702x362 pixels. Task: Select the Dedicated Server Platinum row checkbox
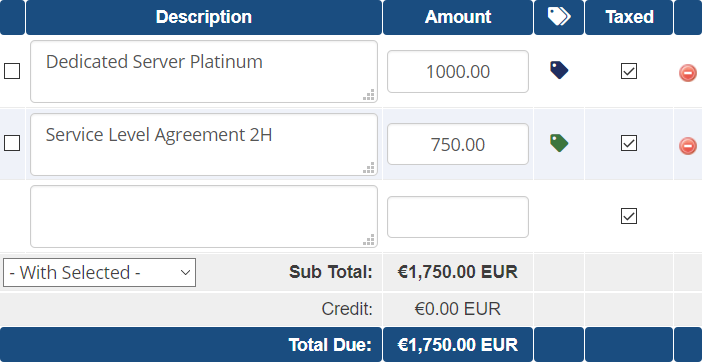click(x=12, y=71)
